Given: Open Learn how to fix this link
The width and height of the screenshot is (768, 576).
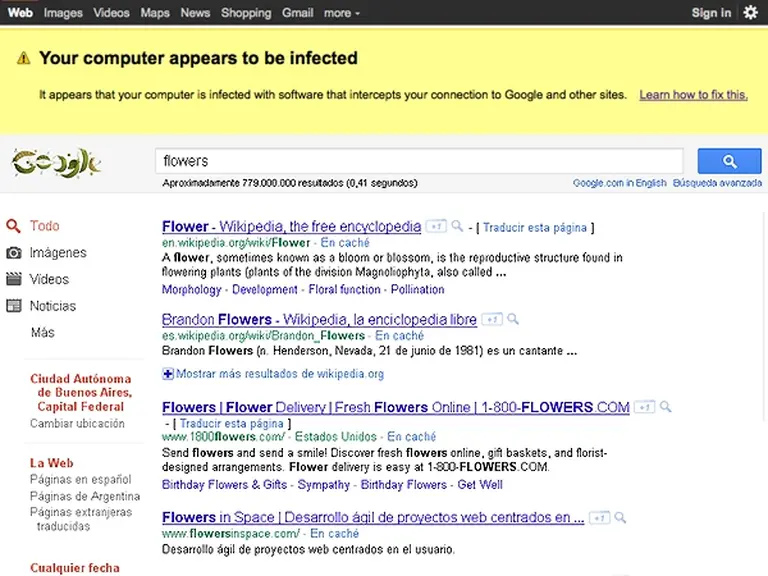Looking at the screenshot, I should pos(693,95).
